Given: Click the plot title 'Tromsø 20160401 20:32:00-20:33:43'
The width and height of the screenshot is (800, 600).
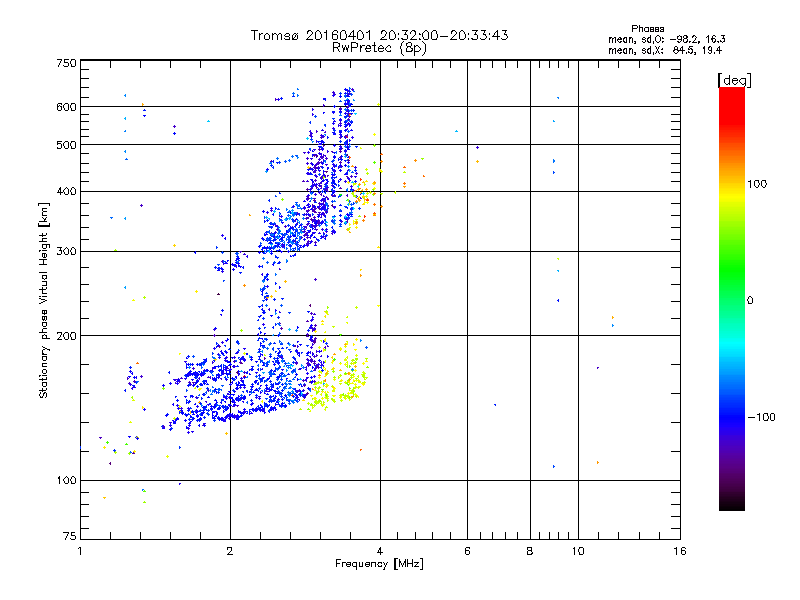Looking at the screenshot, I should (379, 35).
